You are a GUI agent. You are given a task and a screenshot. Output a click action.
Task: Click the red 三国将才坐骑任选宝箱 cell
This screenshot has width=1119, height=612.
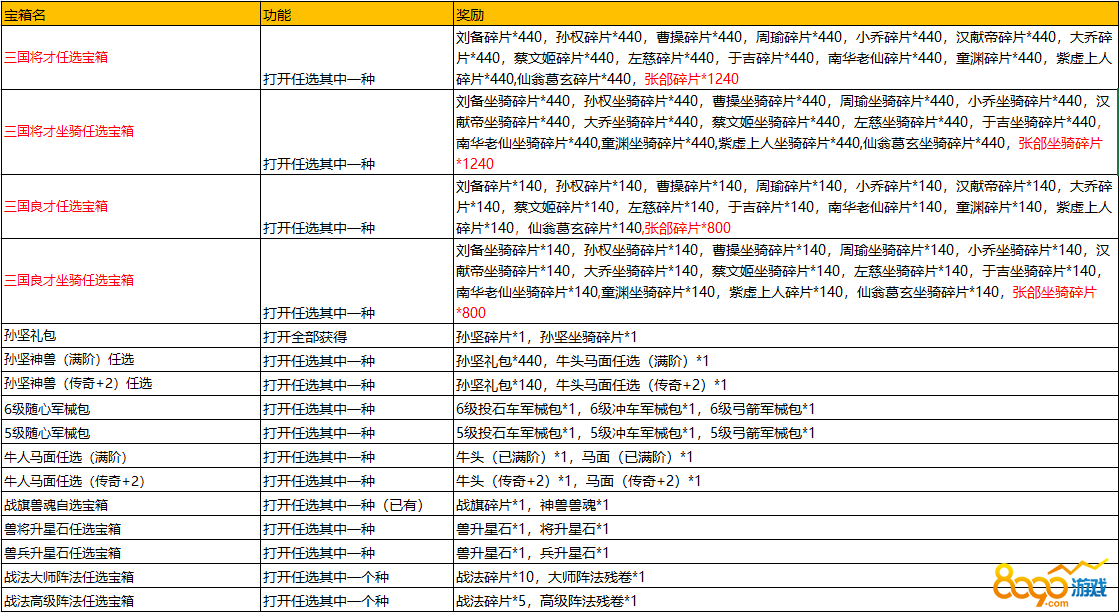tap(69, 131)
